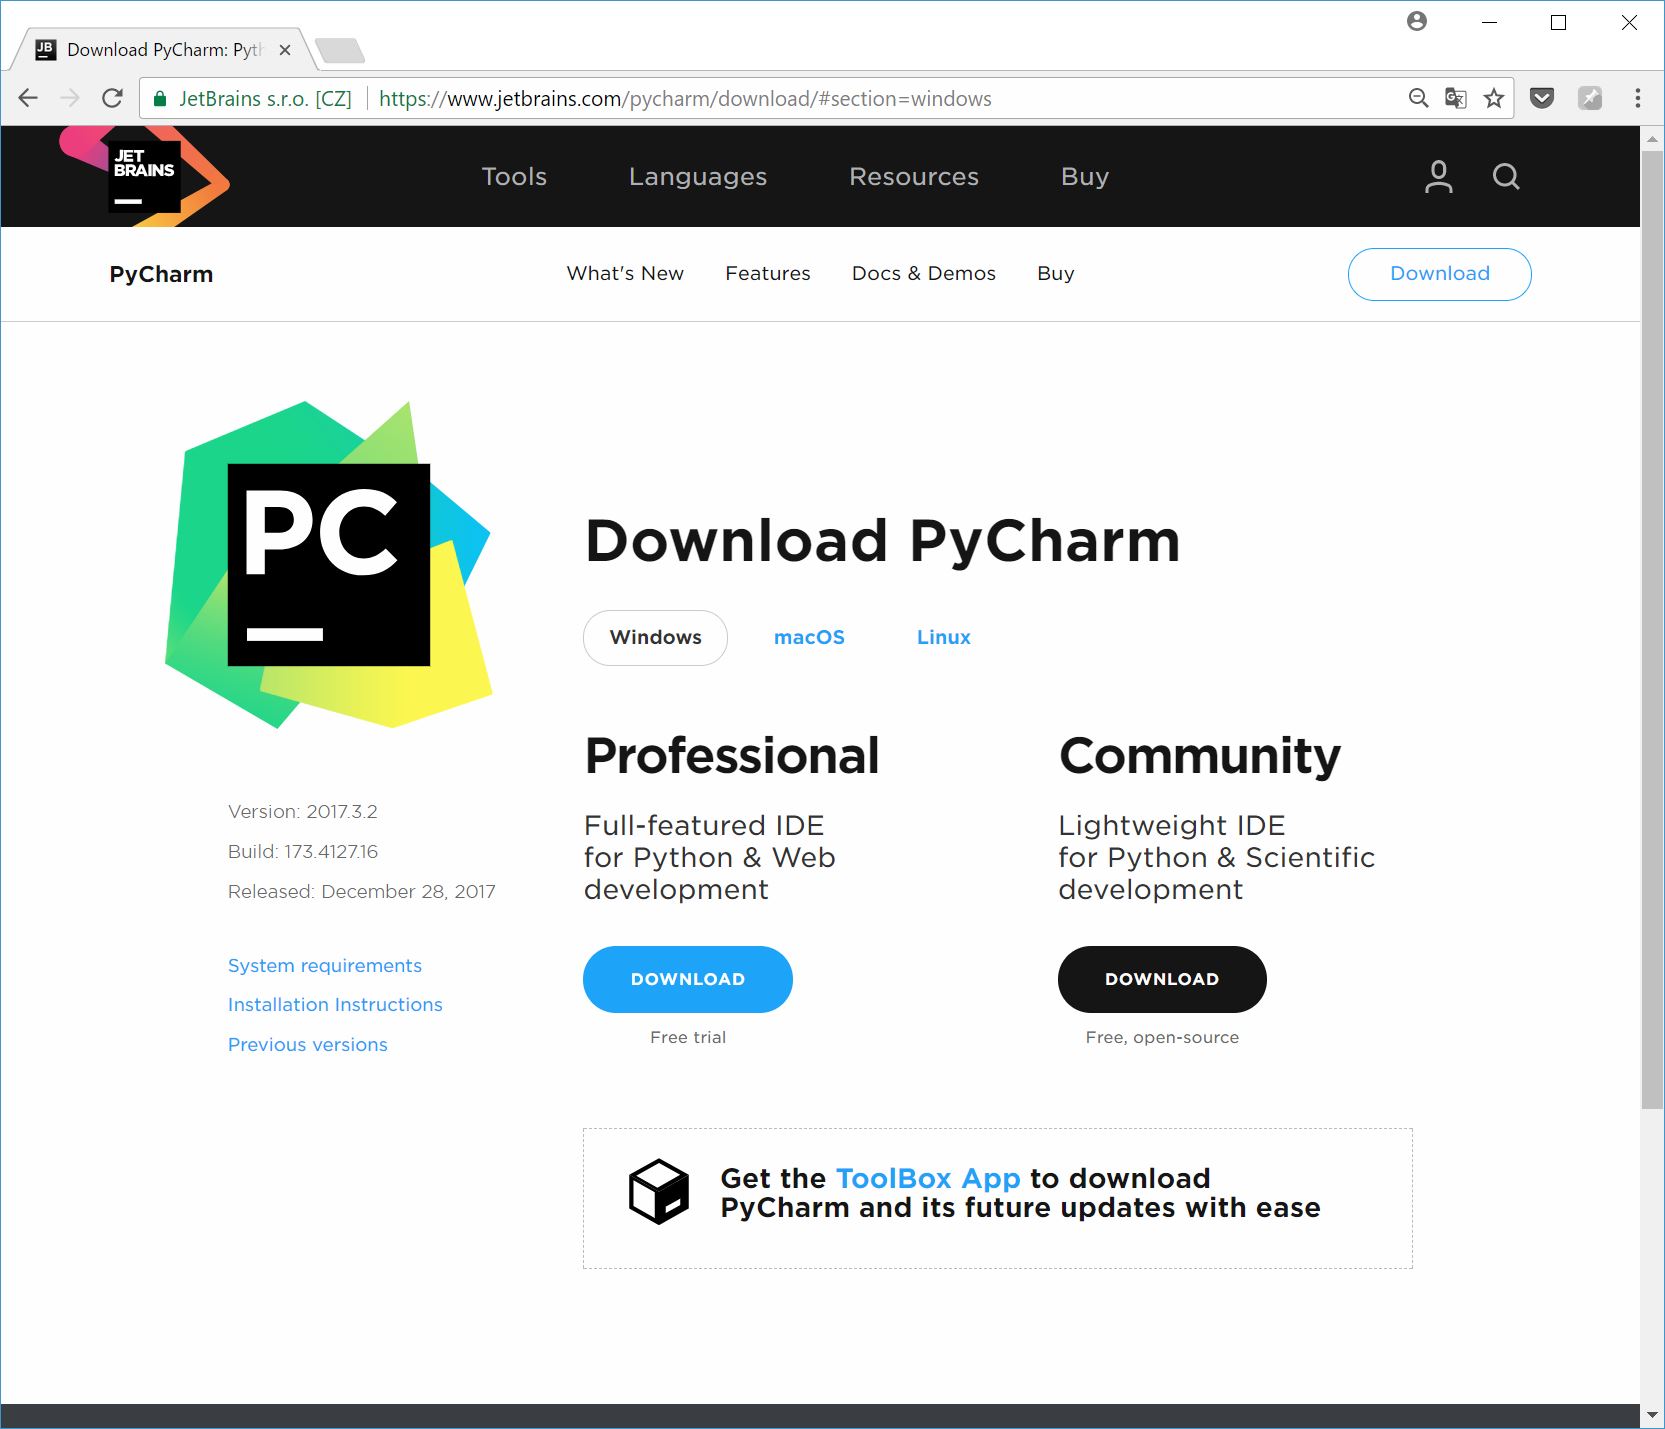
Task: Click the browser back arrow
Action: (x=28, y=98)
